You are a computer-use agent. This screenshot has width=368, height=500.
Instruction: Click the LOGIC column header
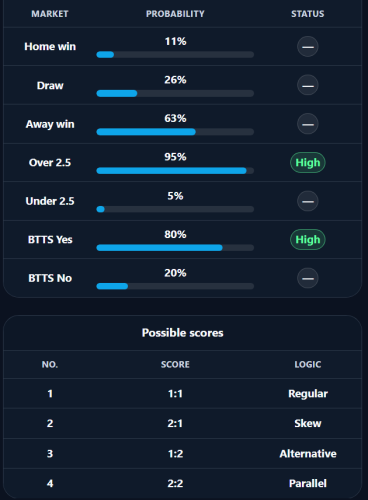pos(308,364)
